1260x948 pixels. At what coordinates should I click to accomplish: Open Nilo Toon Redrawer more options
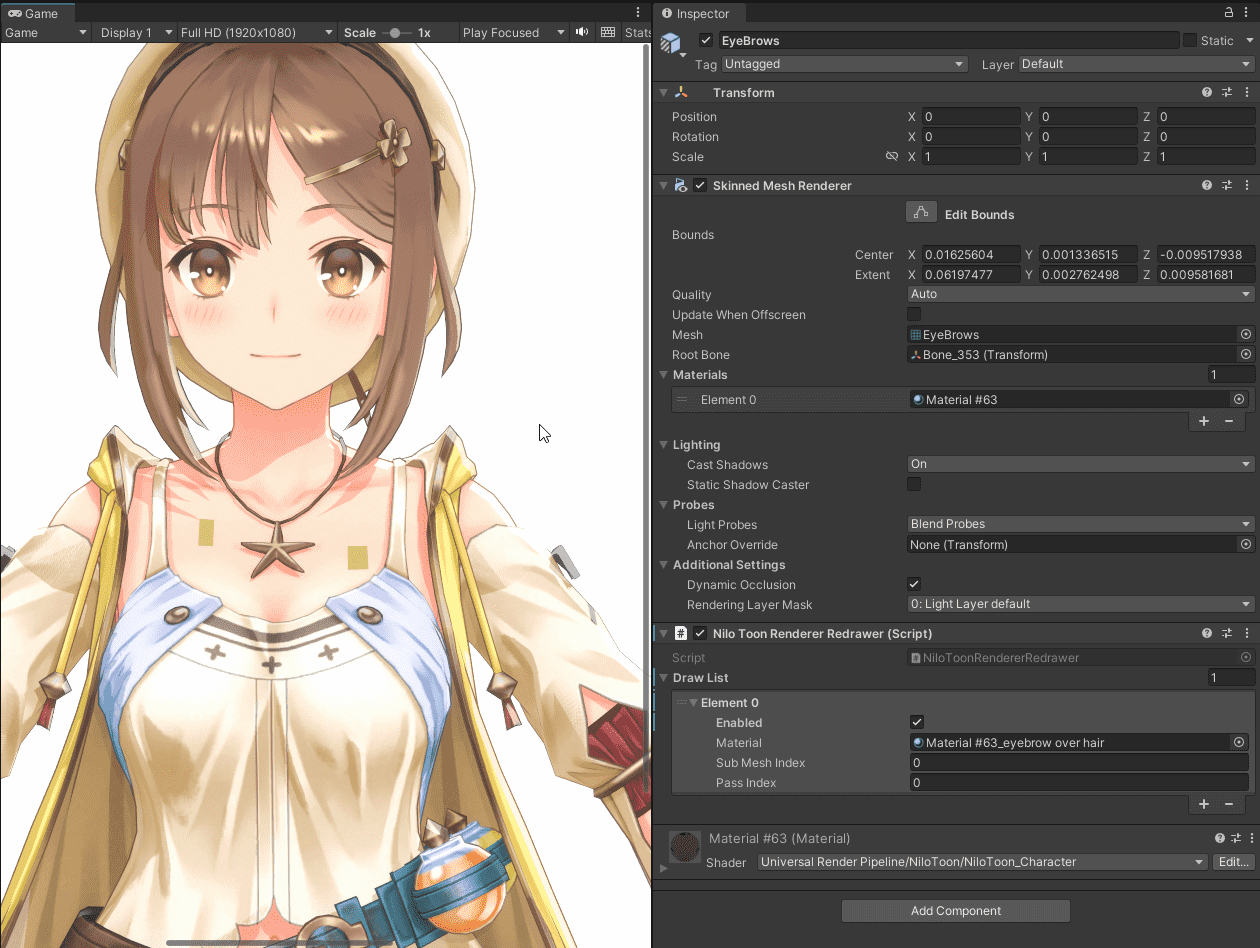tap(1246, 633)
